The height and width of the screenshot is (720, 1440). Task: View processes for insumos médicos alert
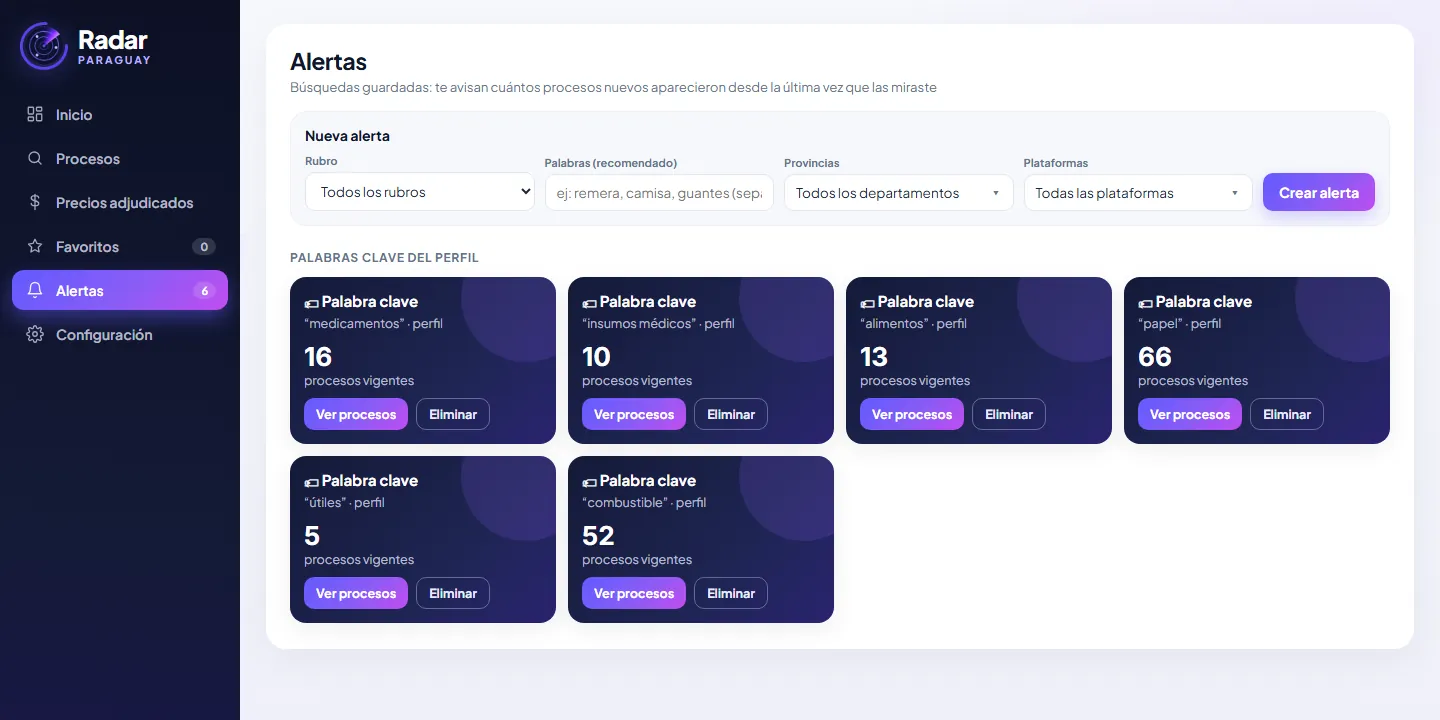tap(634, 414)
